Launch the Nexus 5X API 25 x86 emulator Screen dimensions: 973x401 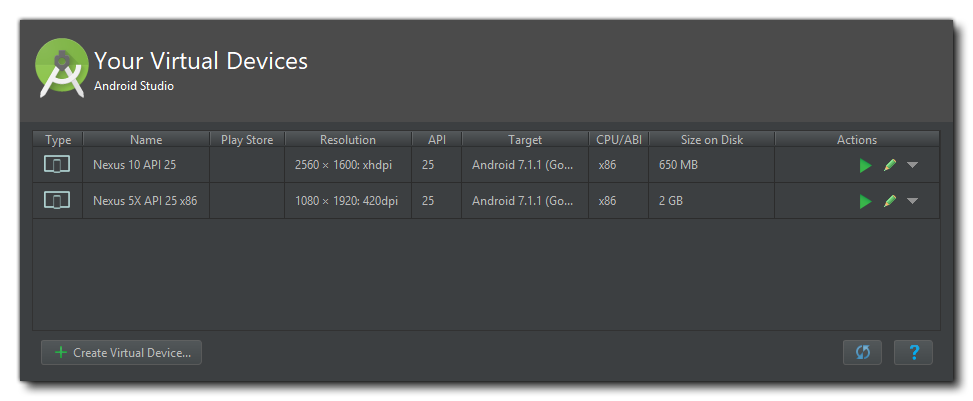coord(866,201)
